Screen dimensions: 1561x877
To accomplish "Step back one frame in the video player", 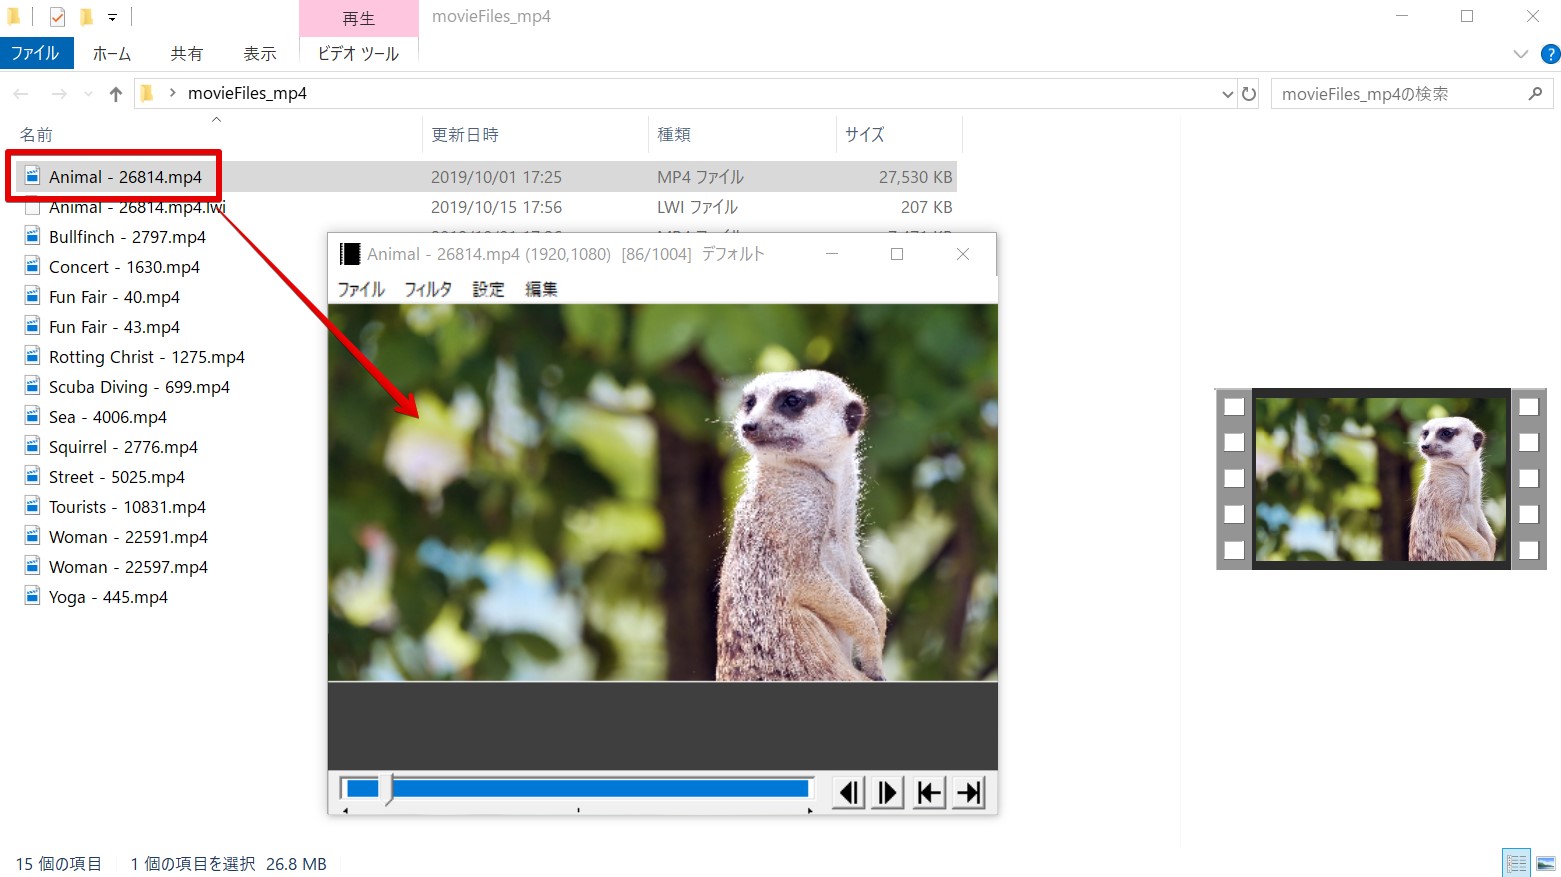I will (x=847, y=792).
